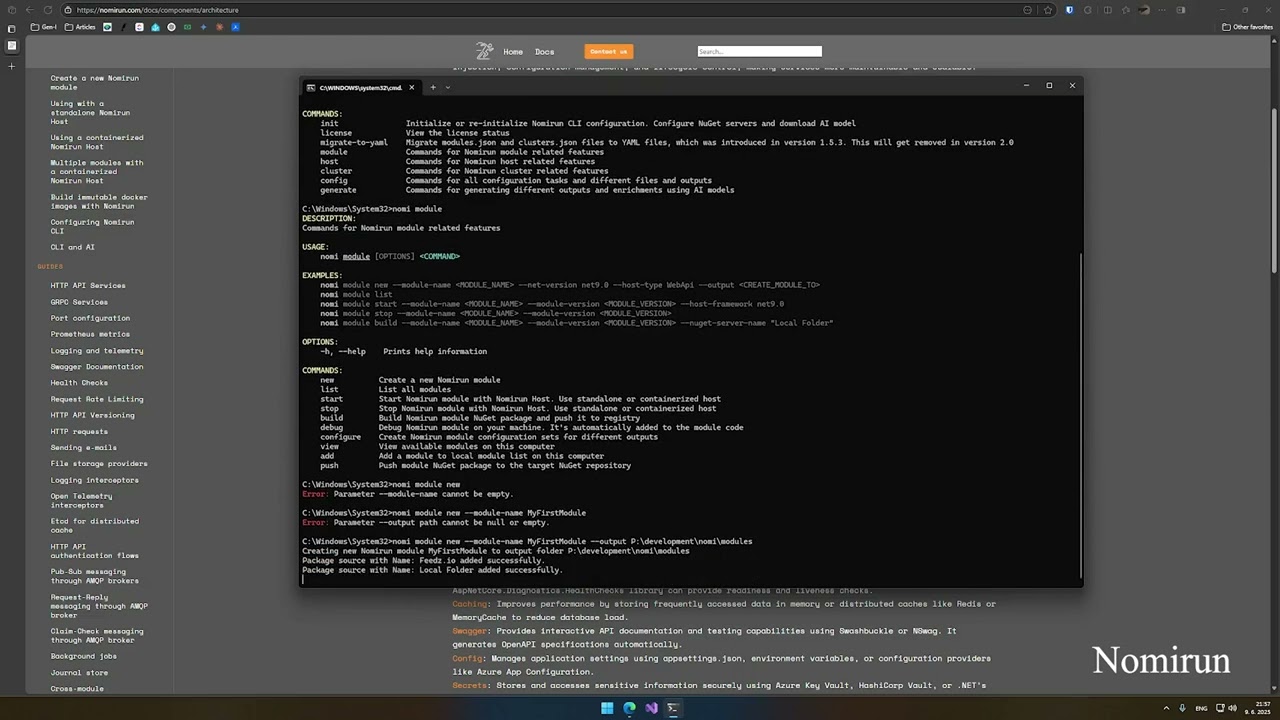1280x720 pixels.
Task: Open 'Using a containerized Nomirun Host'
Action: click(x=97, y=142)
